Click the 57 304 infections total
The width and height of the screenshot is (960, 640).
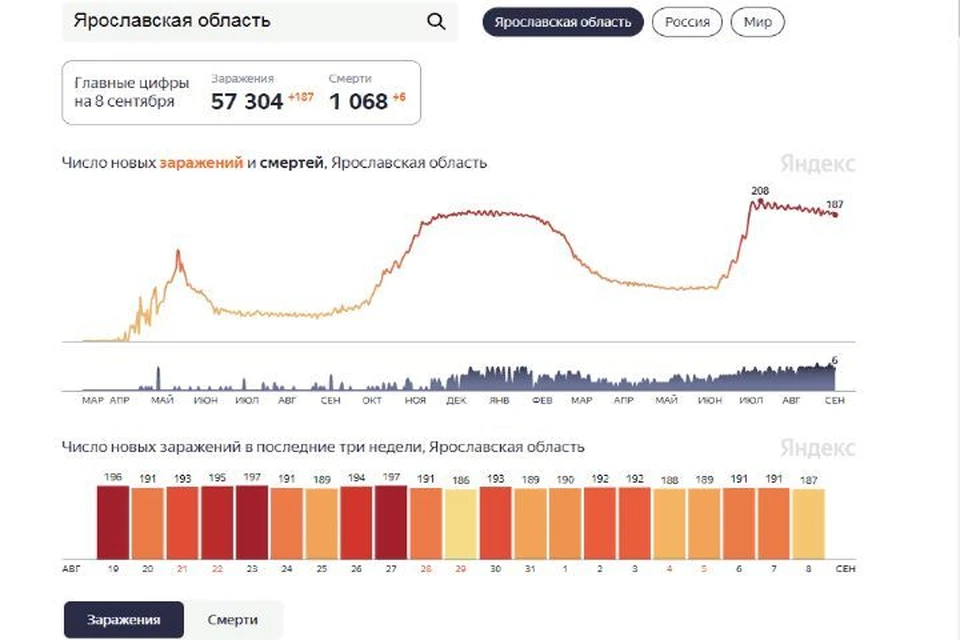pyautogui.click(x=247, y=101)
